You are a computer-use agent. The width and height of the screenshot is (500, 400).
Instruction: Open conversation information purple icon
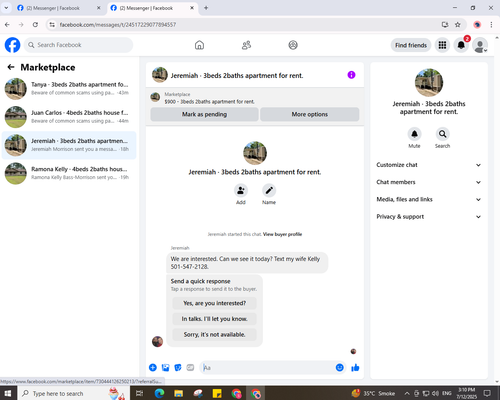pyautogui.click(x=351, y=75)
